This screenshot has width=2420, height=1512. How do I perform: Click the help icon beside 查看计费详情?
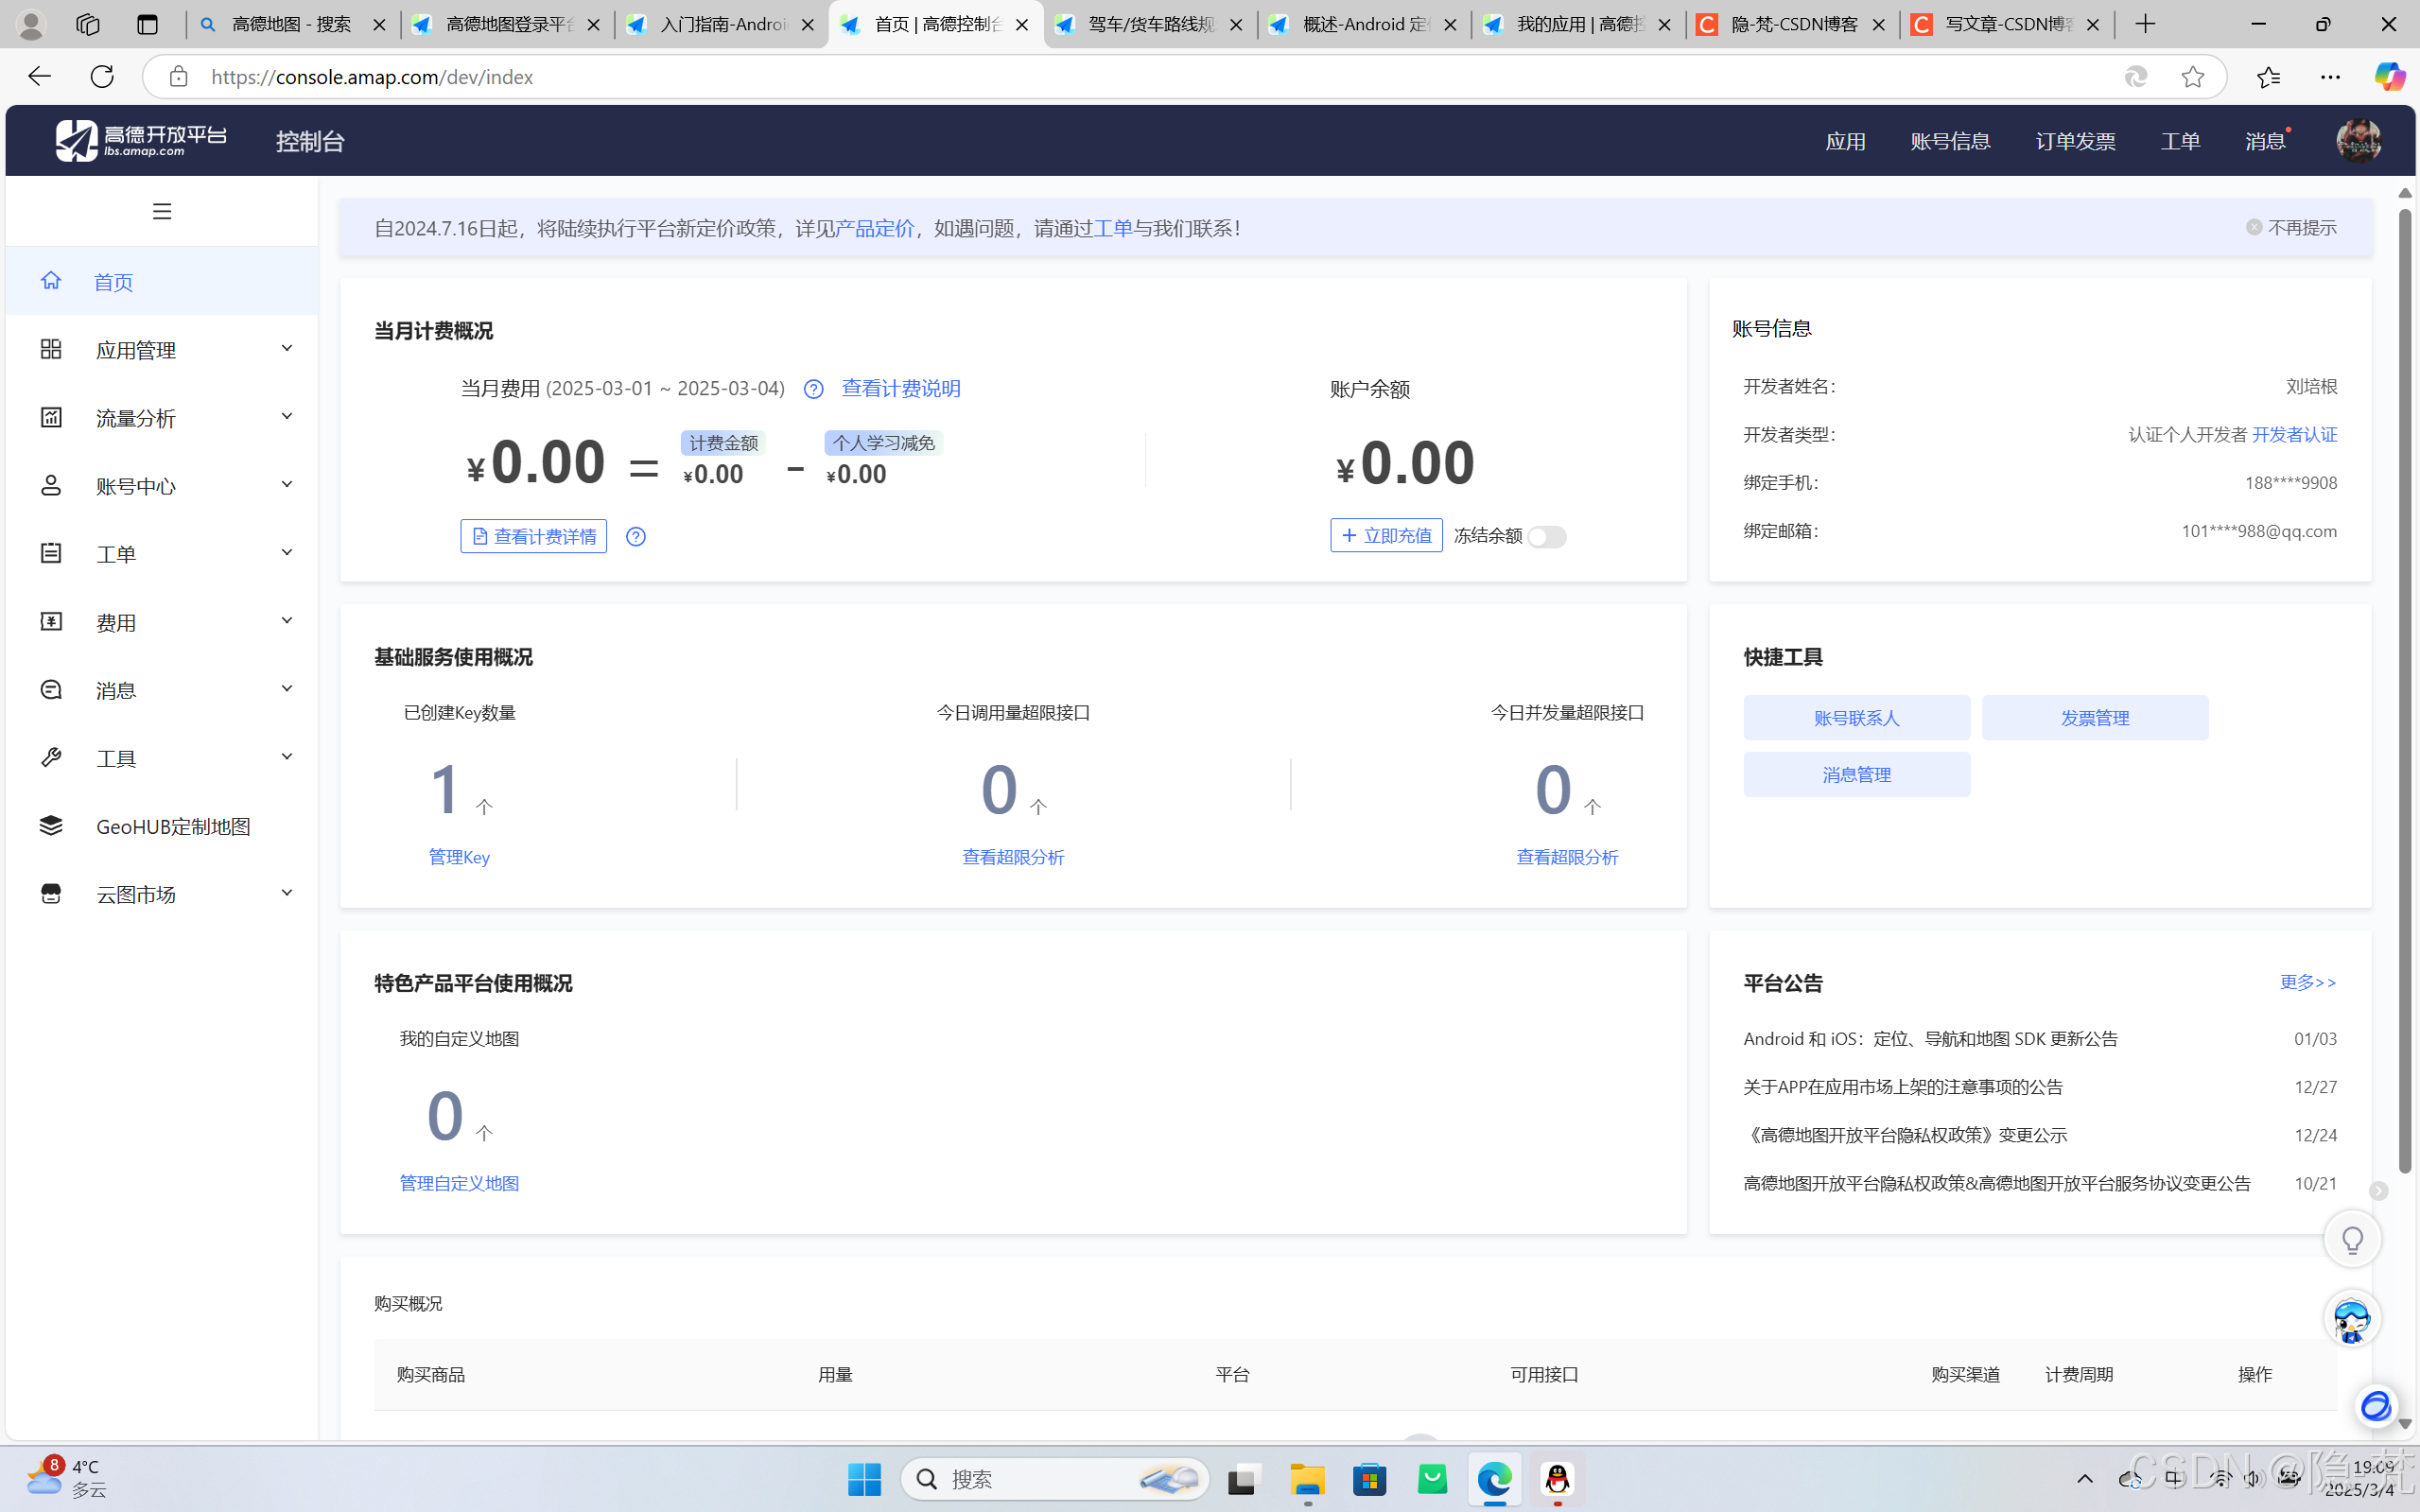tap(636, 537)
